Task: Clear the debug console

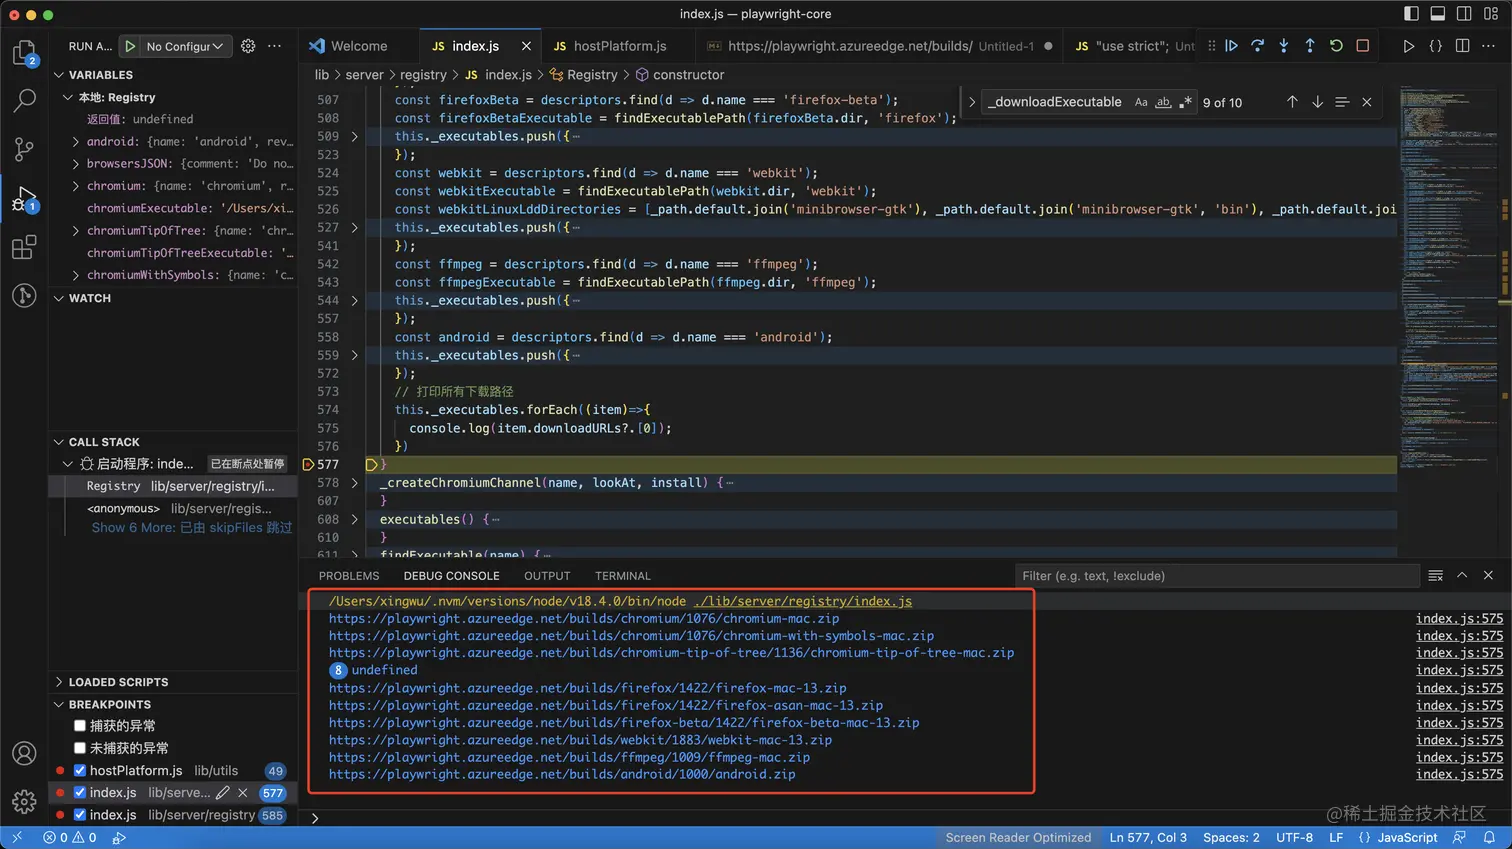Action: click(1436, 576)
